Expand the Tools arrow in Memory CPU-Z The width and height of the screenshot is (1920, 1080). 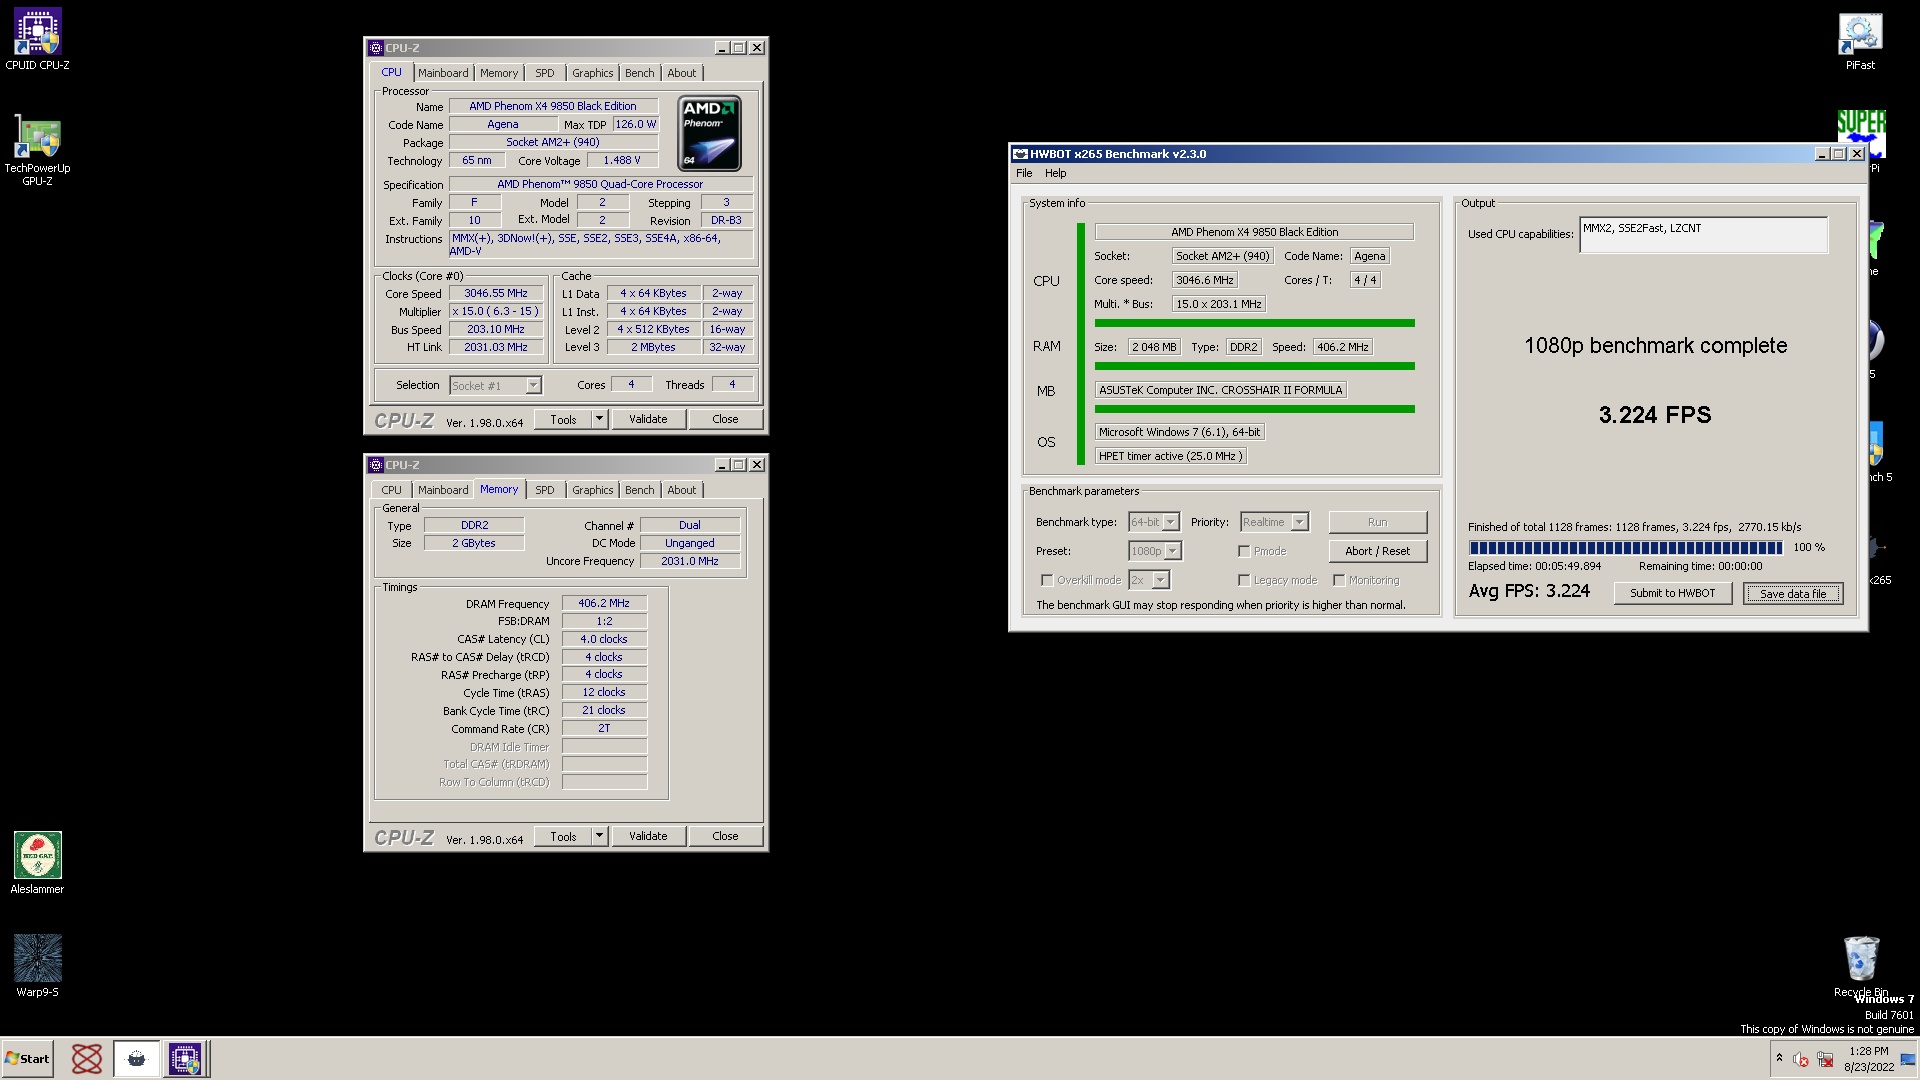(600, 836)
